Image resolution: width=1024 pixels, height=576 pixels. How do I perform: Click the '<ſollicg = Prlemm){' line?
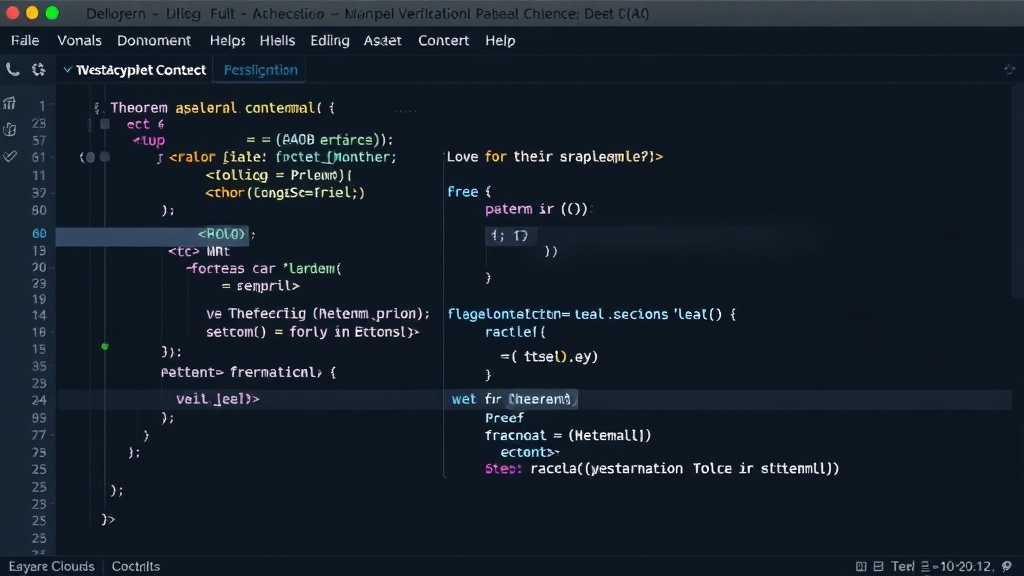click(x=279, y=175)
